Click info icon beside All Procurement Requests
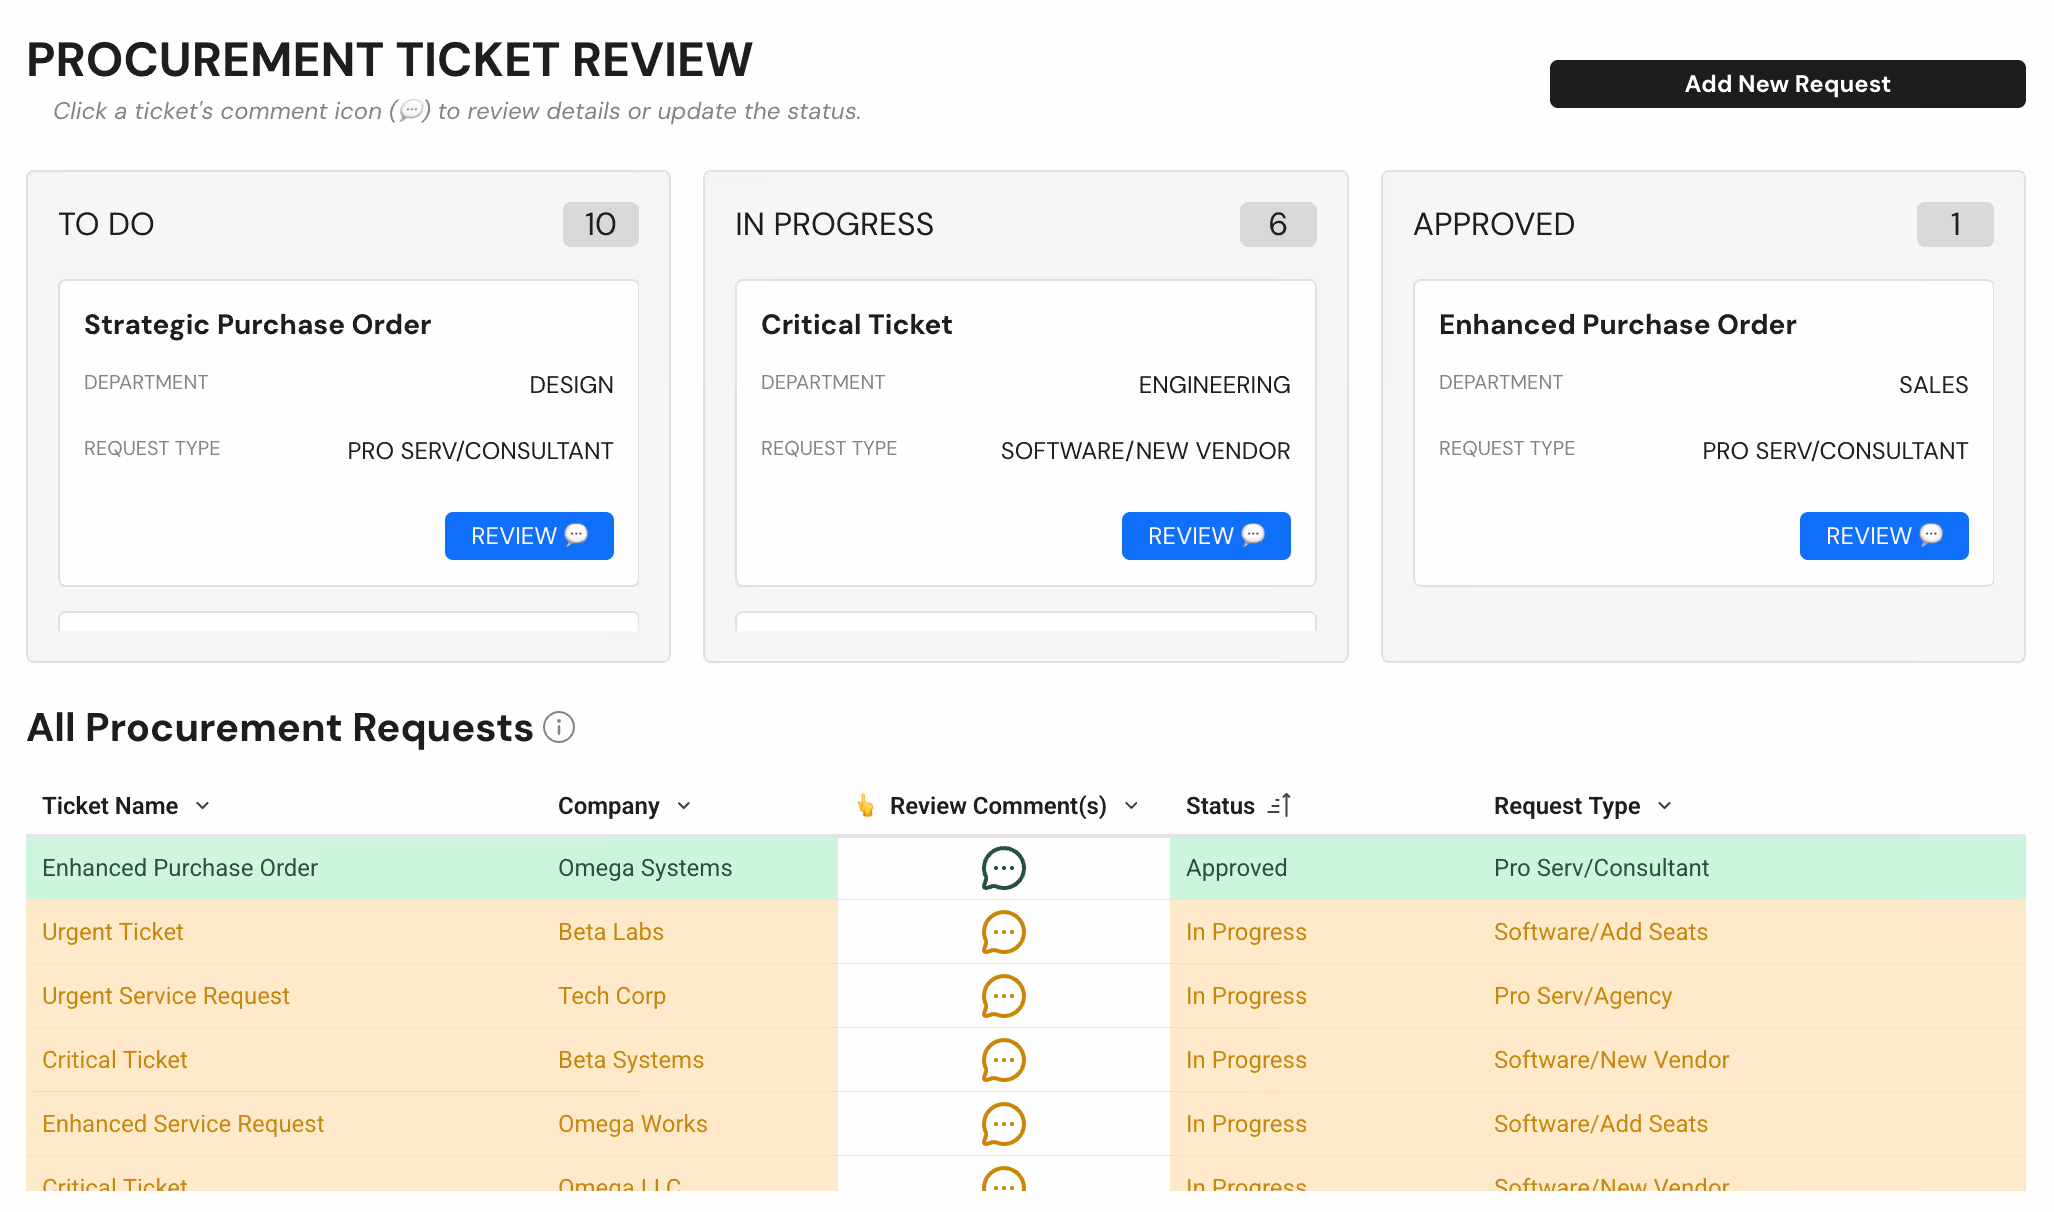 tap(559, 728)
